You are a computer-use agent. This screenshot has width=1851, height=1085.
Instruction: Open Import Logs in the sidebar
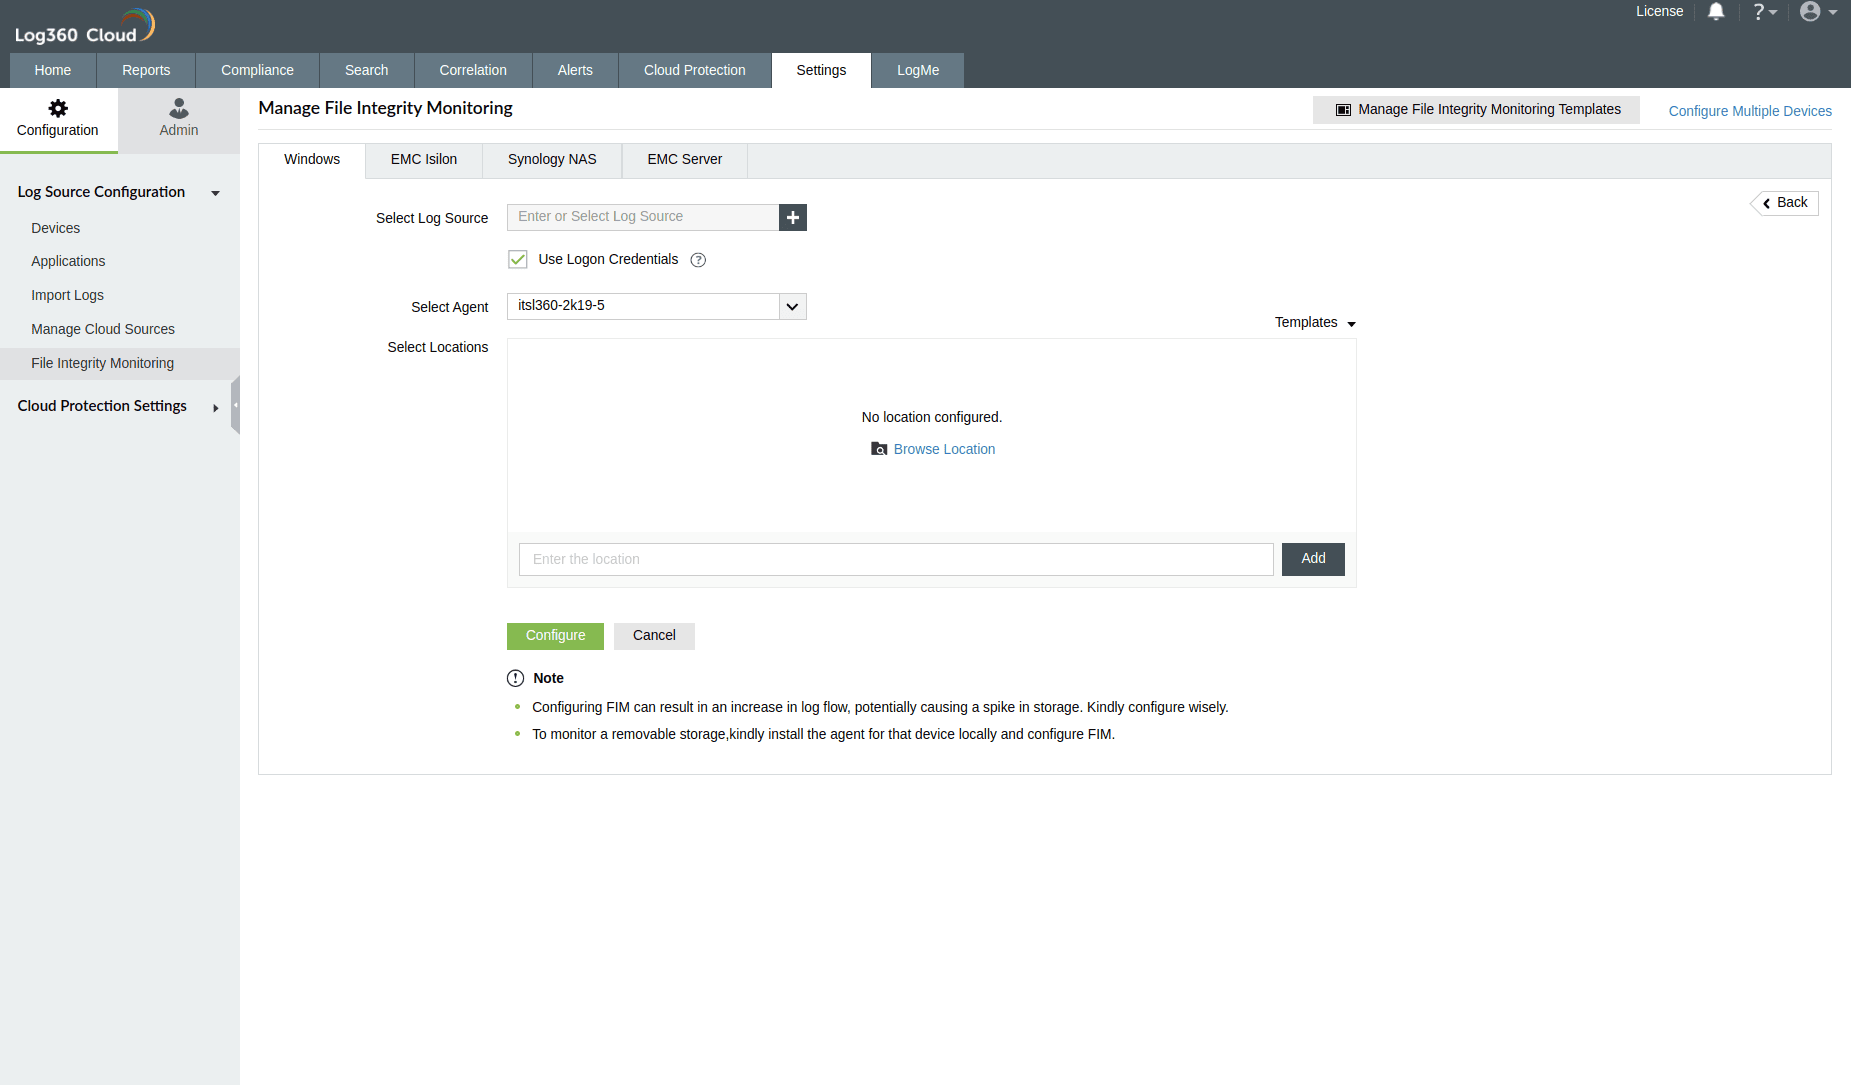(67, 295)
